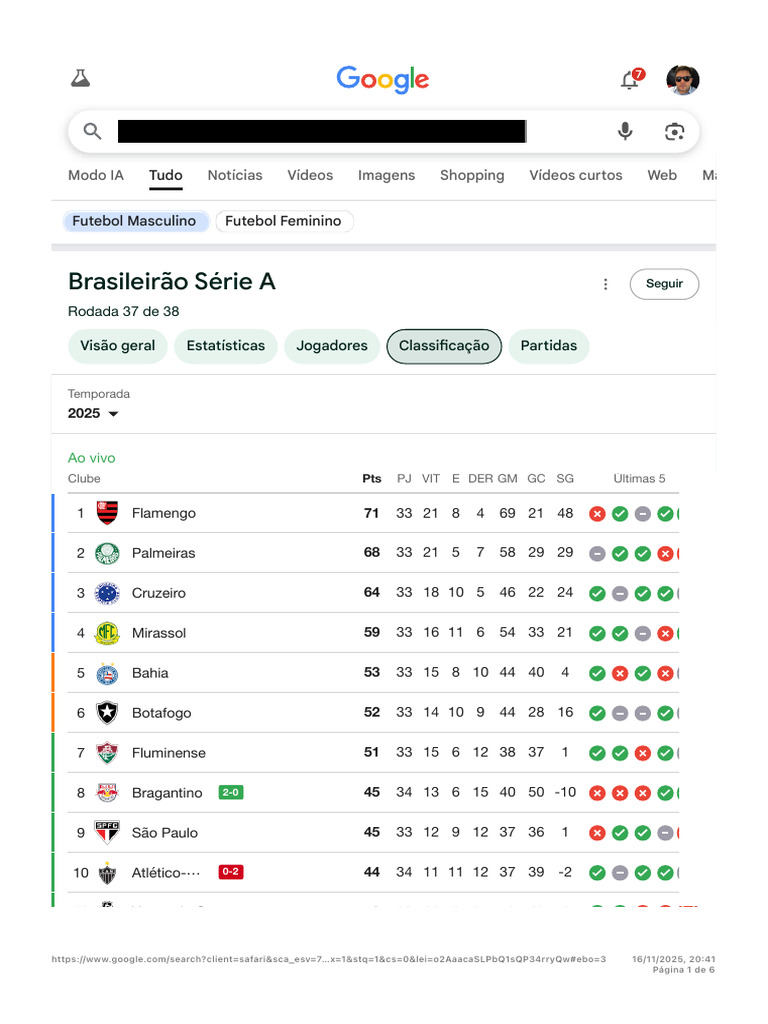Click the Flamengo club crest
768x1024 pixels.
(x=107, y=513)
